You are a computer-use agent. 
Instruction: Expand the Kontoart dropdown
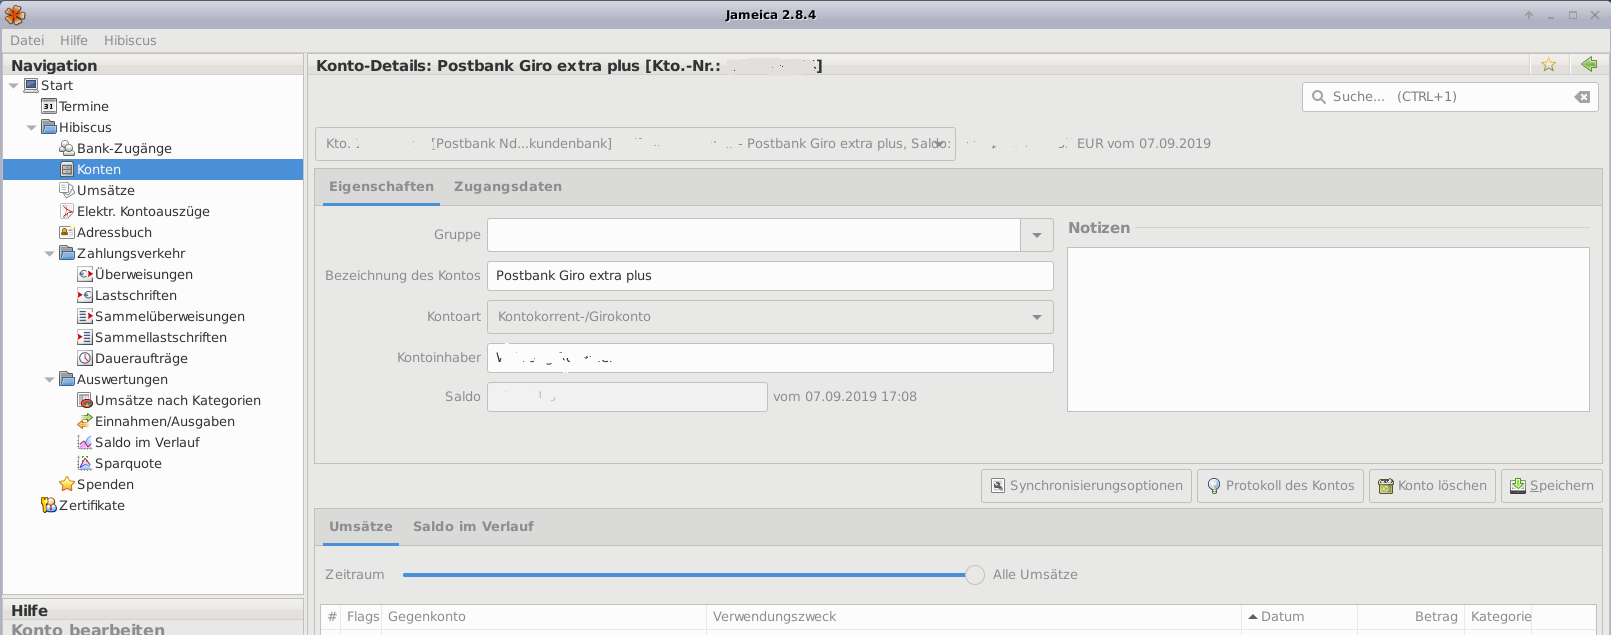pyautogui.click(x=1036, y=317)
